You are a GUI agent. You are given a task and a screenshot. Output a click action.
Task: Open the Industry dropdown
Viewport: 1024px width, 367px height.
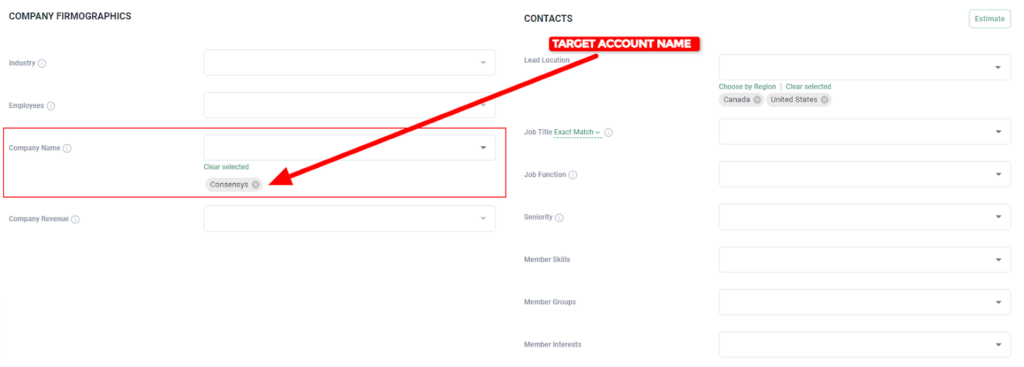tap(349, 63)
